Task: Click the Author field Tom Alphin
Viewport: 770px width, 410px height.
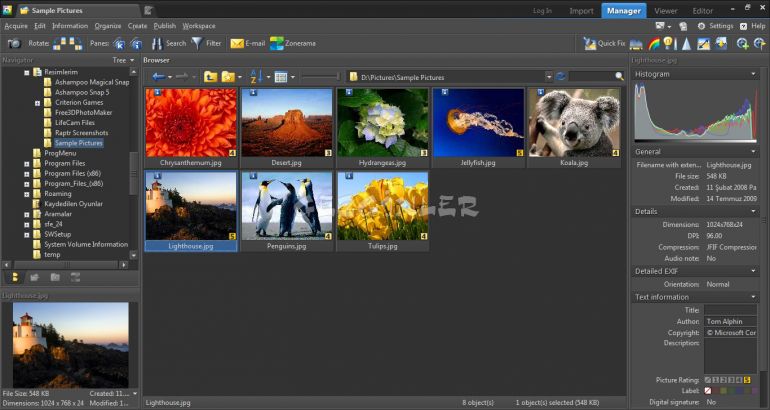Action: (731, 321)
